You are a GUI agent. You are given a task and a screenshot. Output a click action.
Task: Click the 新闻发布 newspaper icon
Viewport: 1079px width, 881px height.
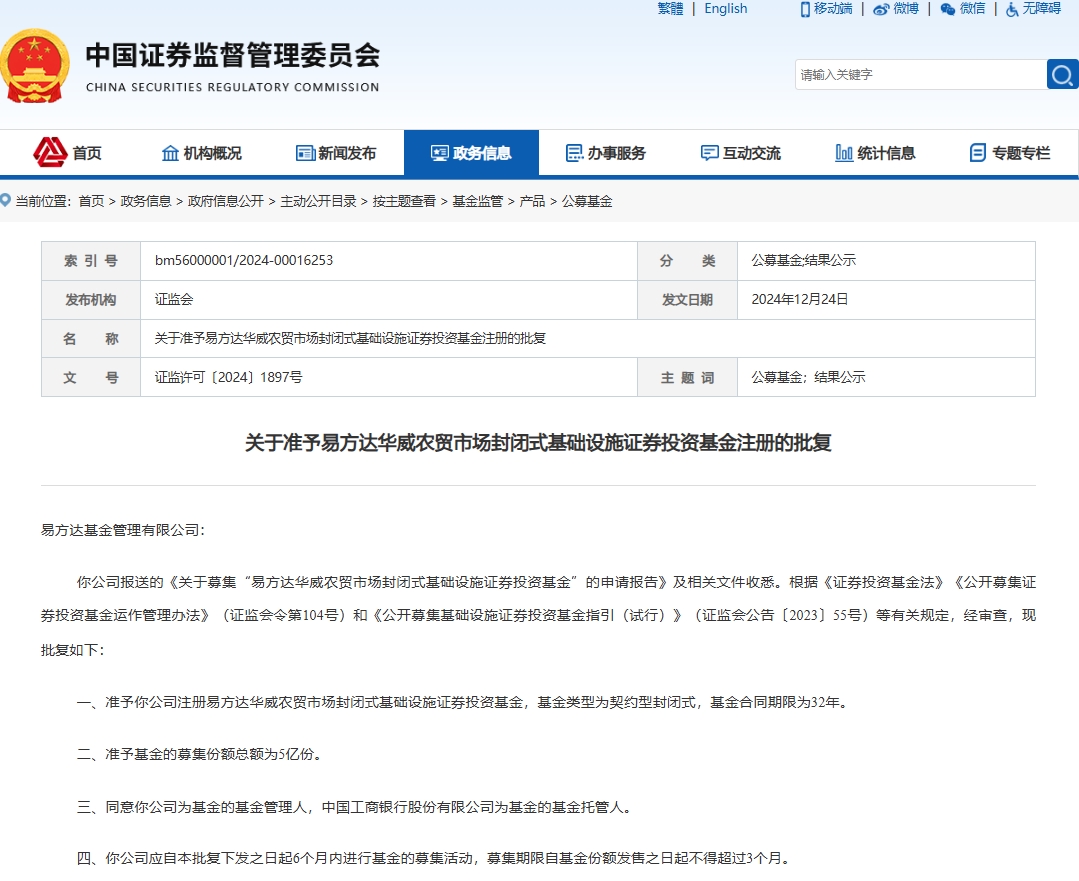tap(305, 153)
